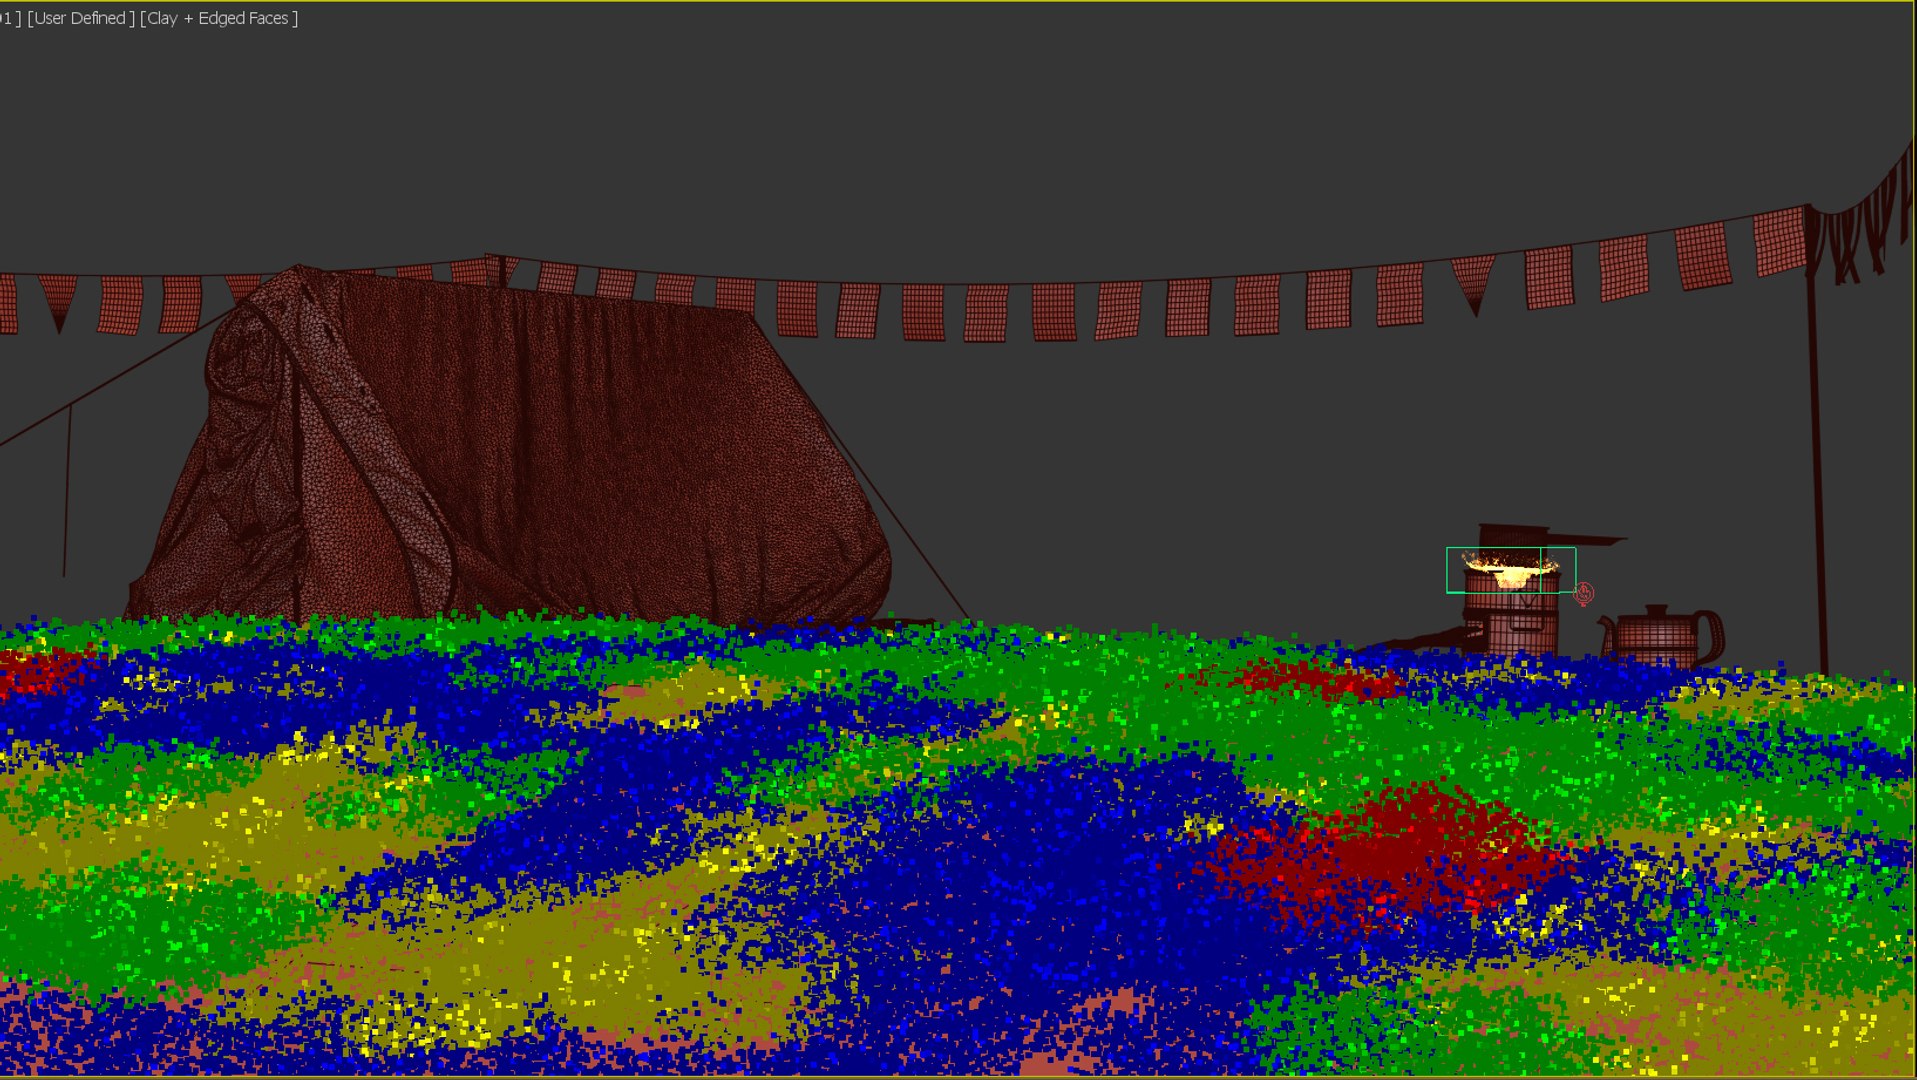The height and width of the screenshot is (1080, 1917).
Task: Select the green fire simulation bounding box
Action: pyautogui.click(x=1510, y=570)
